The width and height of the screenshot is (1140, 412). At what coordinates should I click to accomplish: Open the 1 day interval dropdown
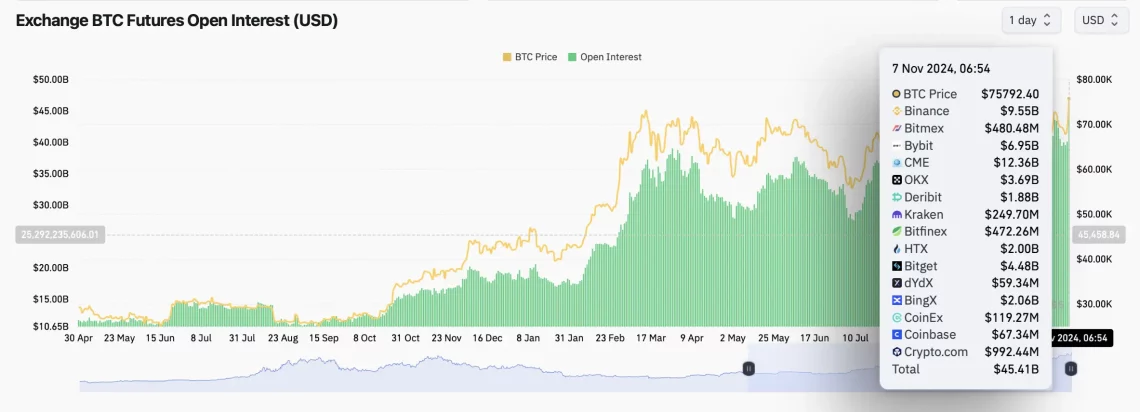(1031, 20)
